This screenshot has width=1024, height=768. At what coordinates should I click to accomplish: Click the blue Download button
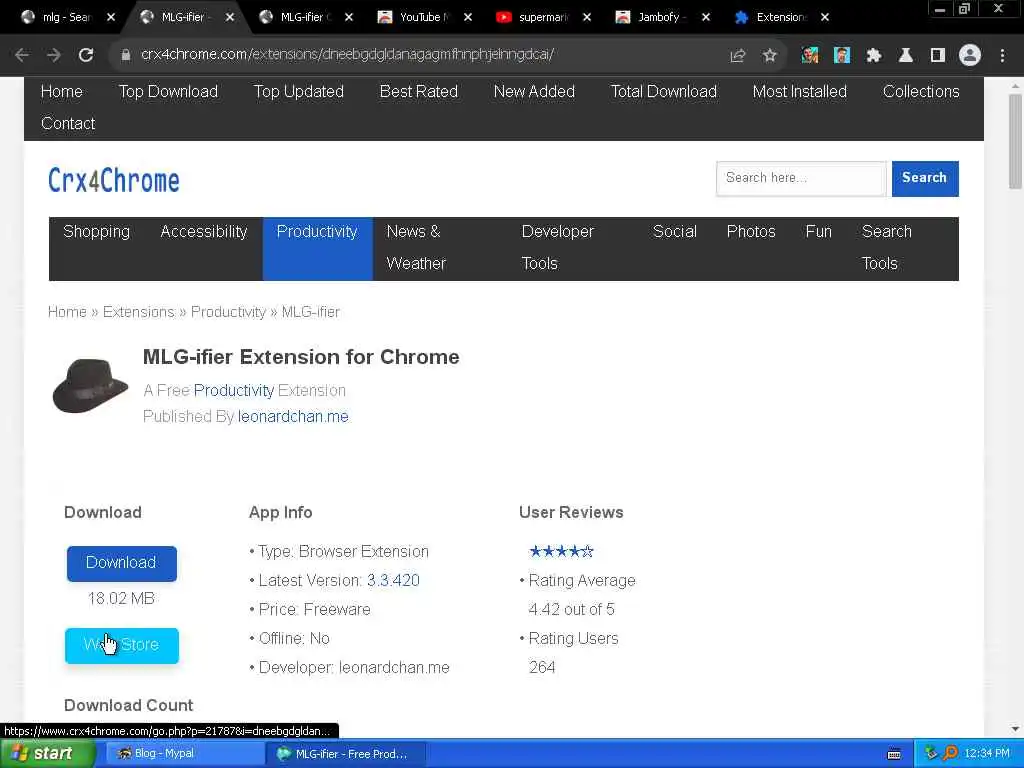pos(121,563)
